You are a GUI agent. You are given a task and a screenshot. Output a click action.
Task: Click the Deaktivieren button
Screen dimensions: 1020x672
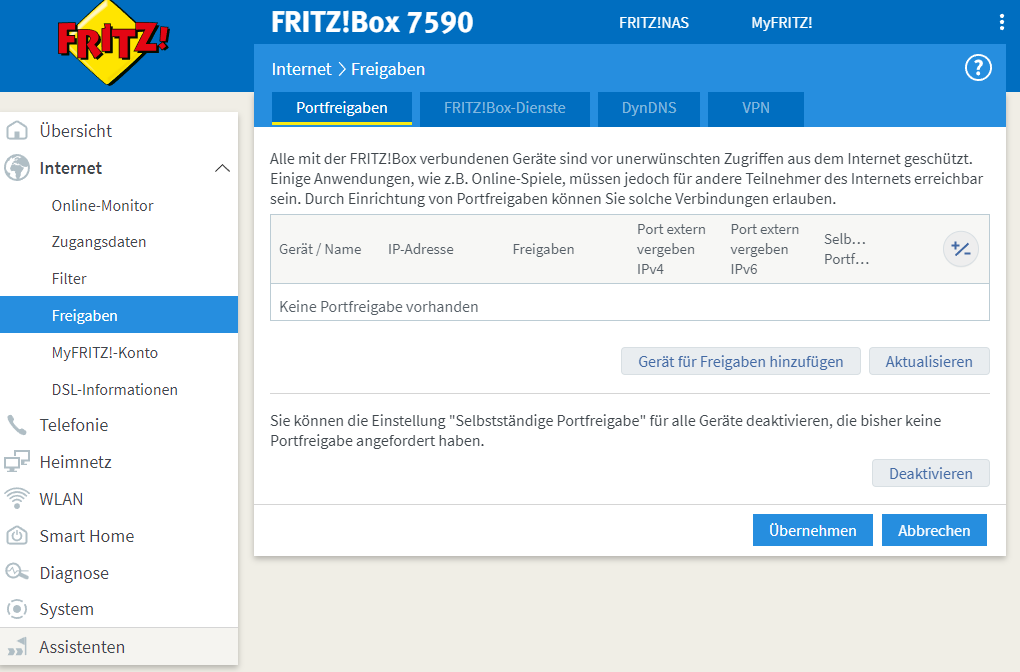point(930,473)
